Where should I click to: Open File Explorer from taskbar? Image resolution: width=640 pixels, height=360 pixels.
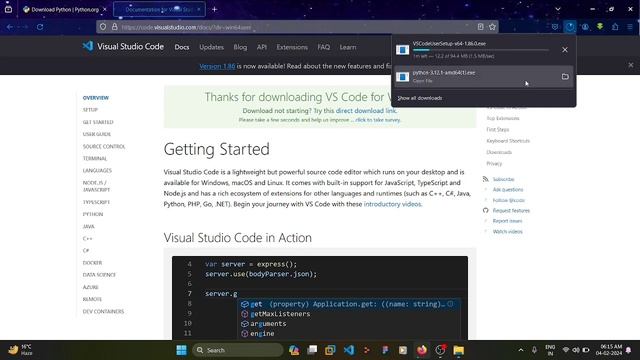[x=458, y=350]
